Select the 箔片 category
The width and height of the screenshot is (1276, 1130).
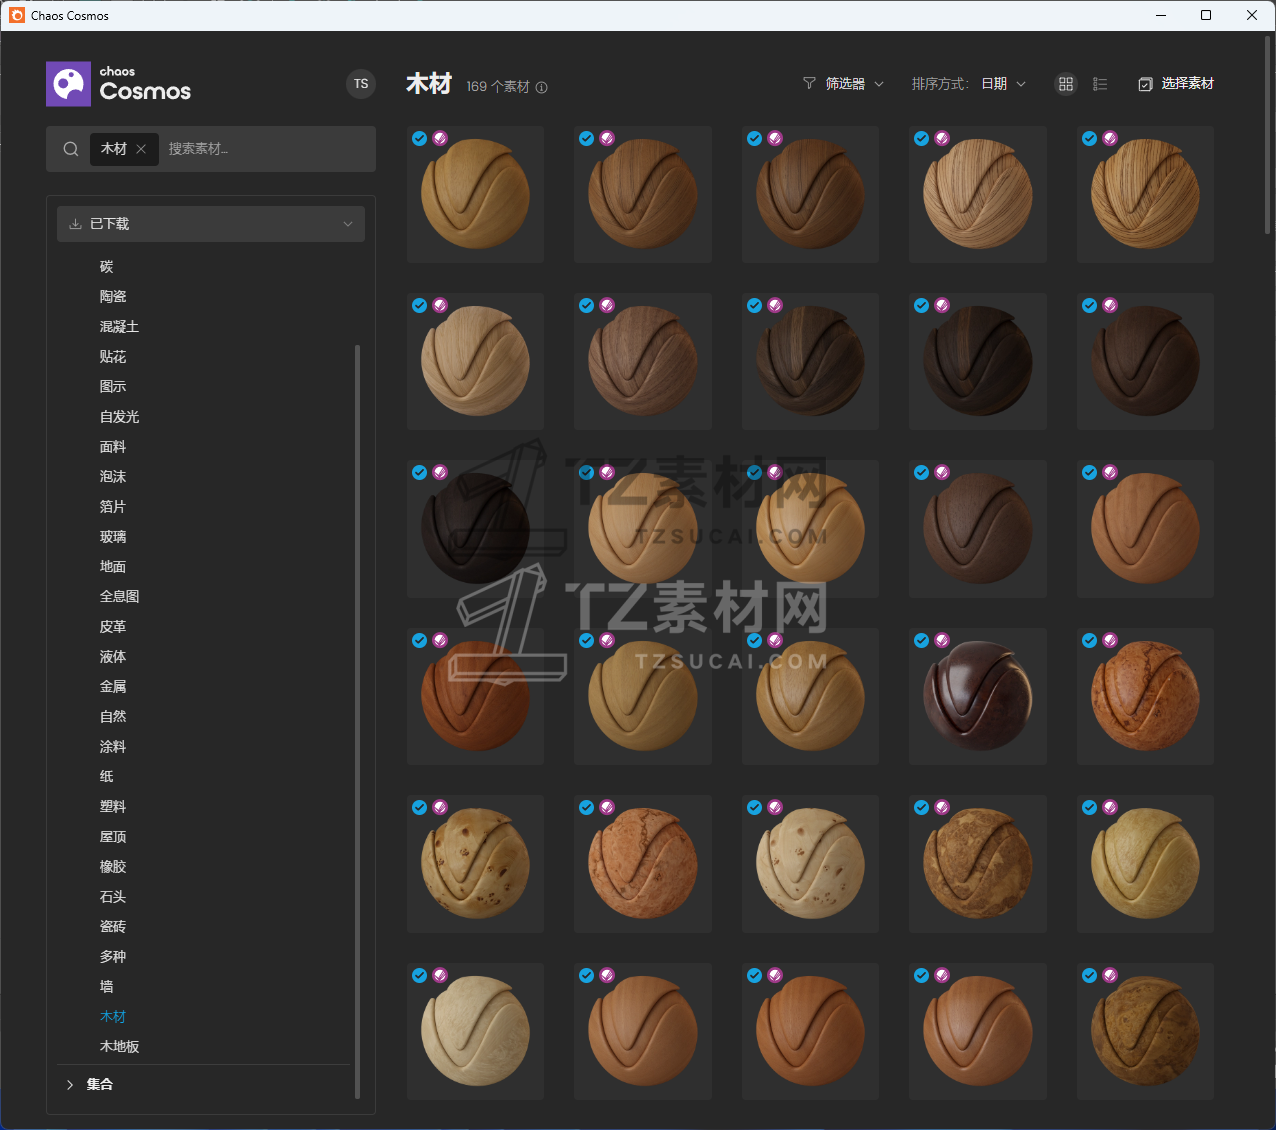[113, 507]
